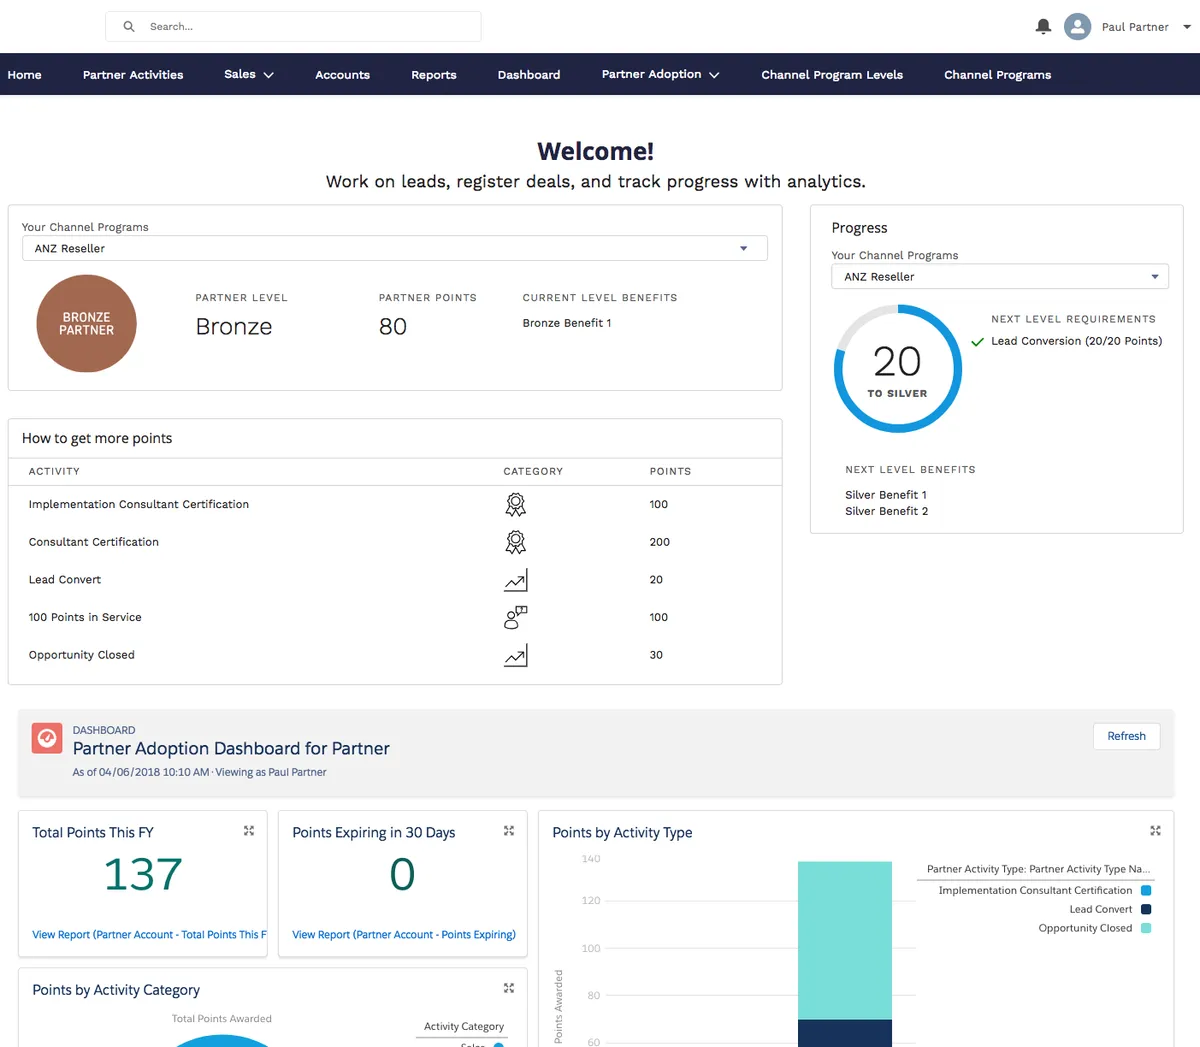Click Silver Benefit 2 text
Image resolution: width=1200 pixels, height=1047 pixels.
(x=887, y=511)
